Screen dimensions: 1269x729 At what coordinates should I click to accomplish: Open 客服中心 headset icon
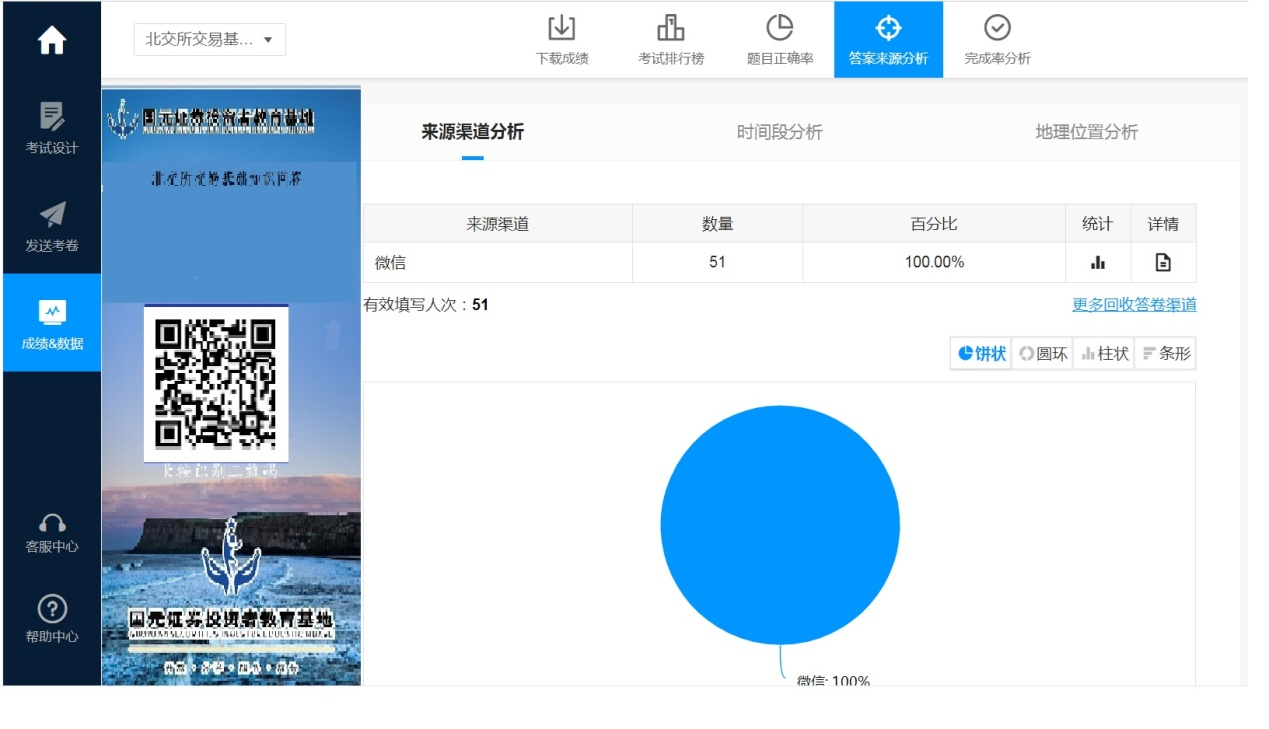click(x=52, y=523)
